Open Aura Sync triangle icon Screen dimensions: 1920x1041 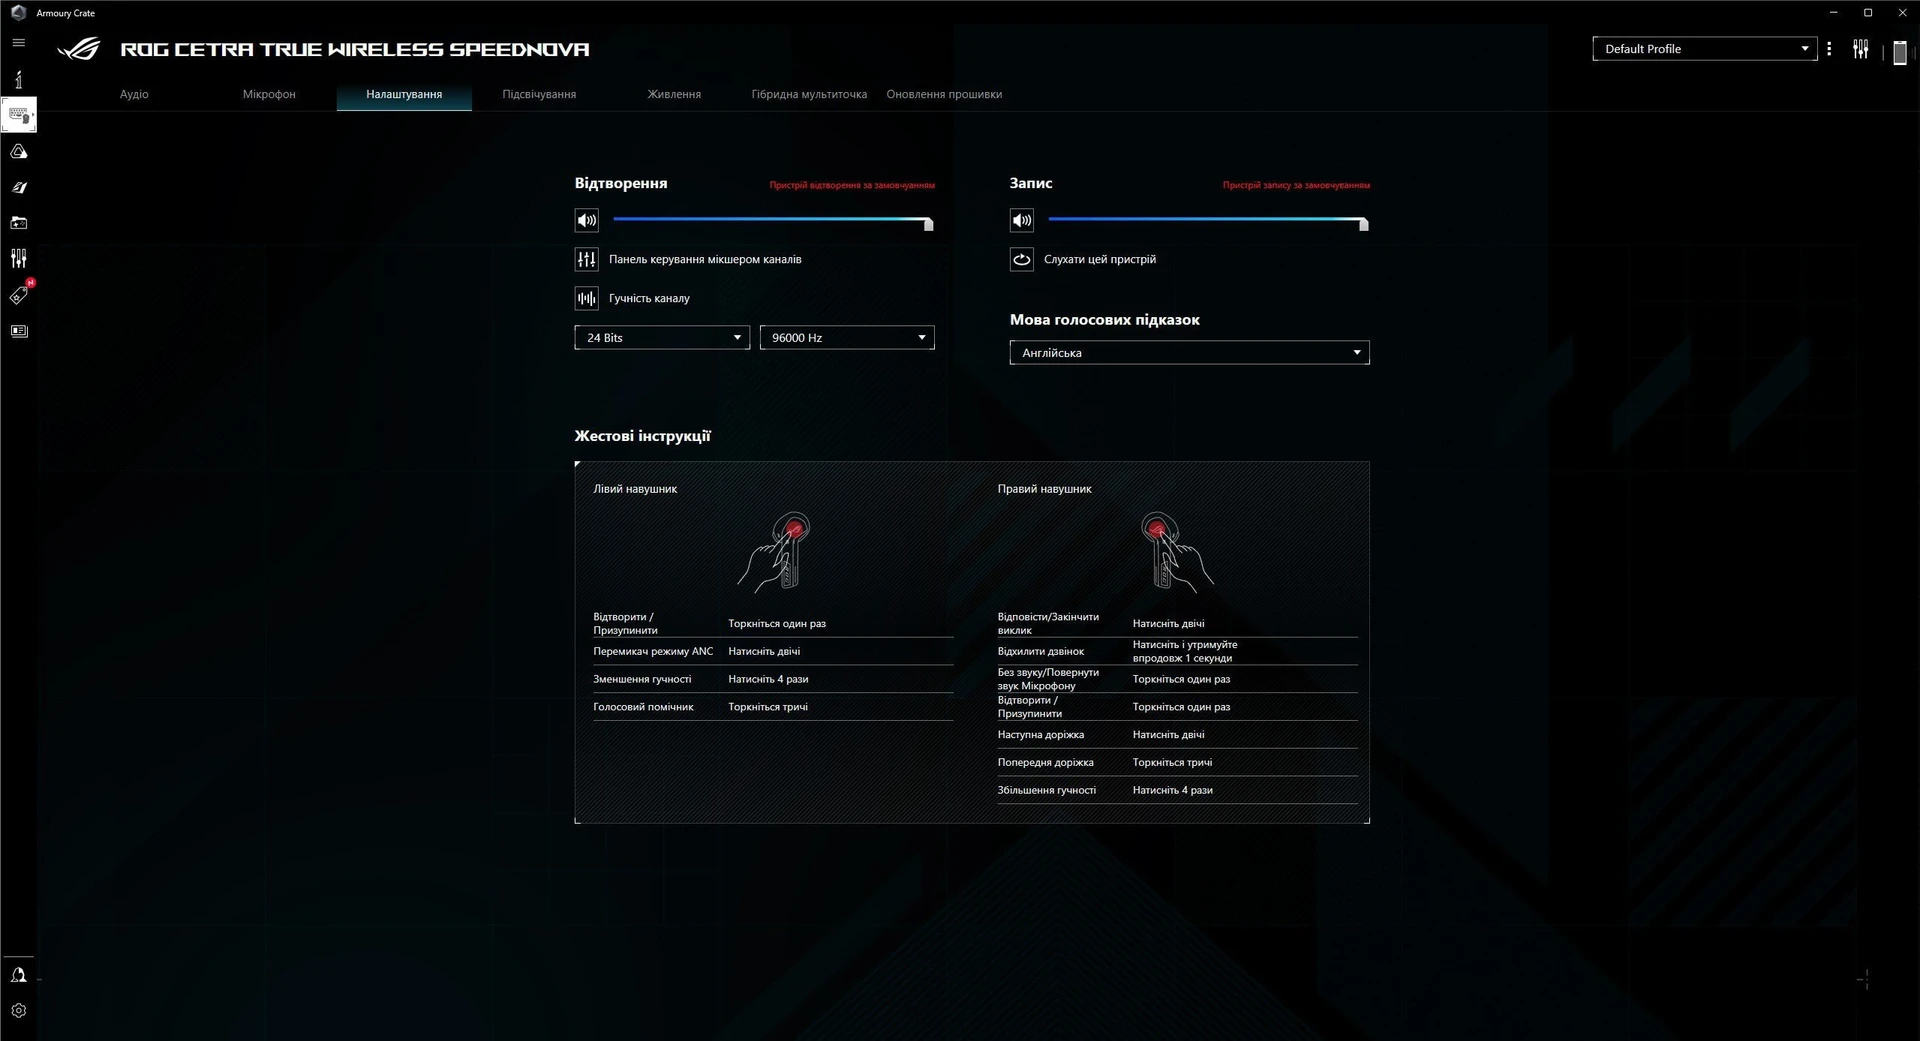(18, 151)
